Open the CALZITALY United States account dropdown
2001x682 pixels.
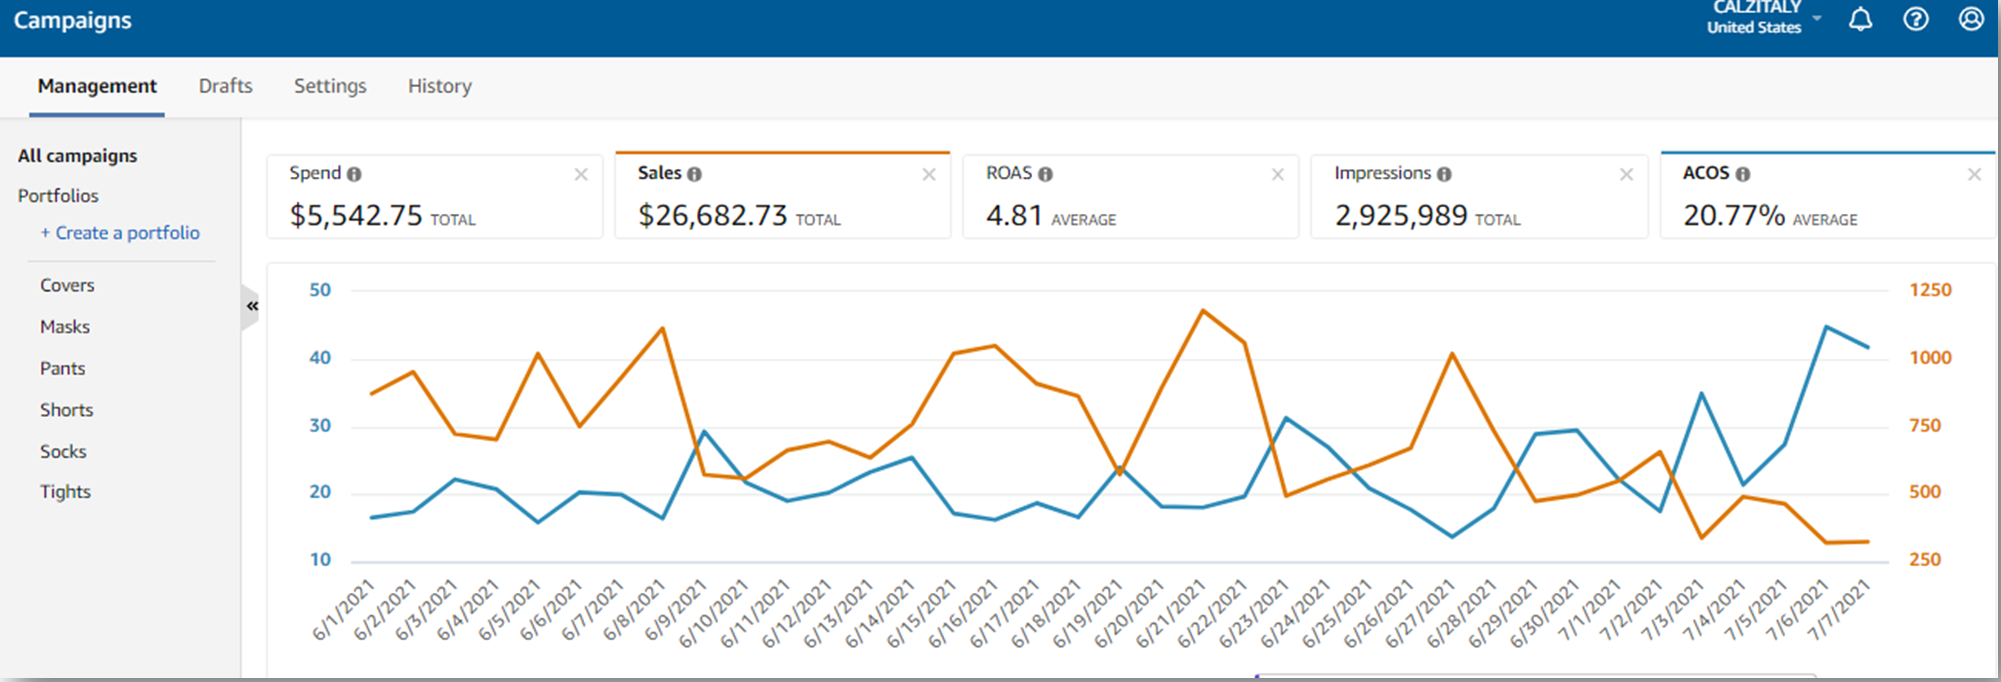(1765, 18)
